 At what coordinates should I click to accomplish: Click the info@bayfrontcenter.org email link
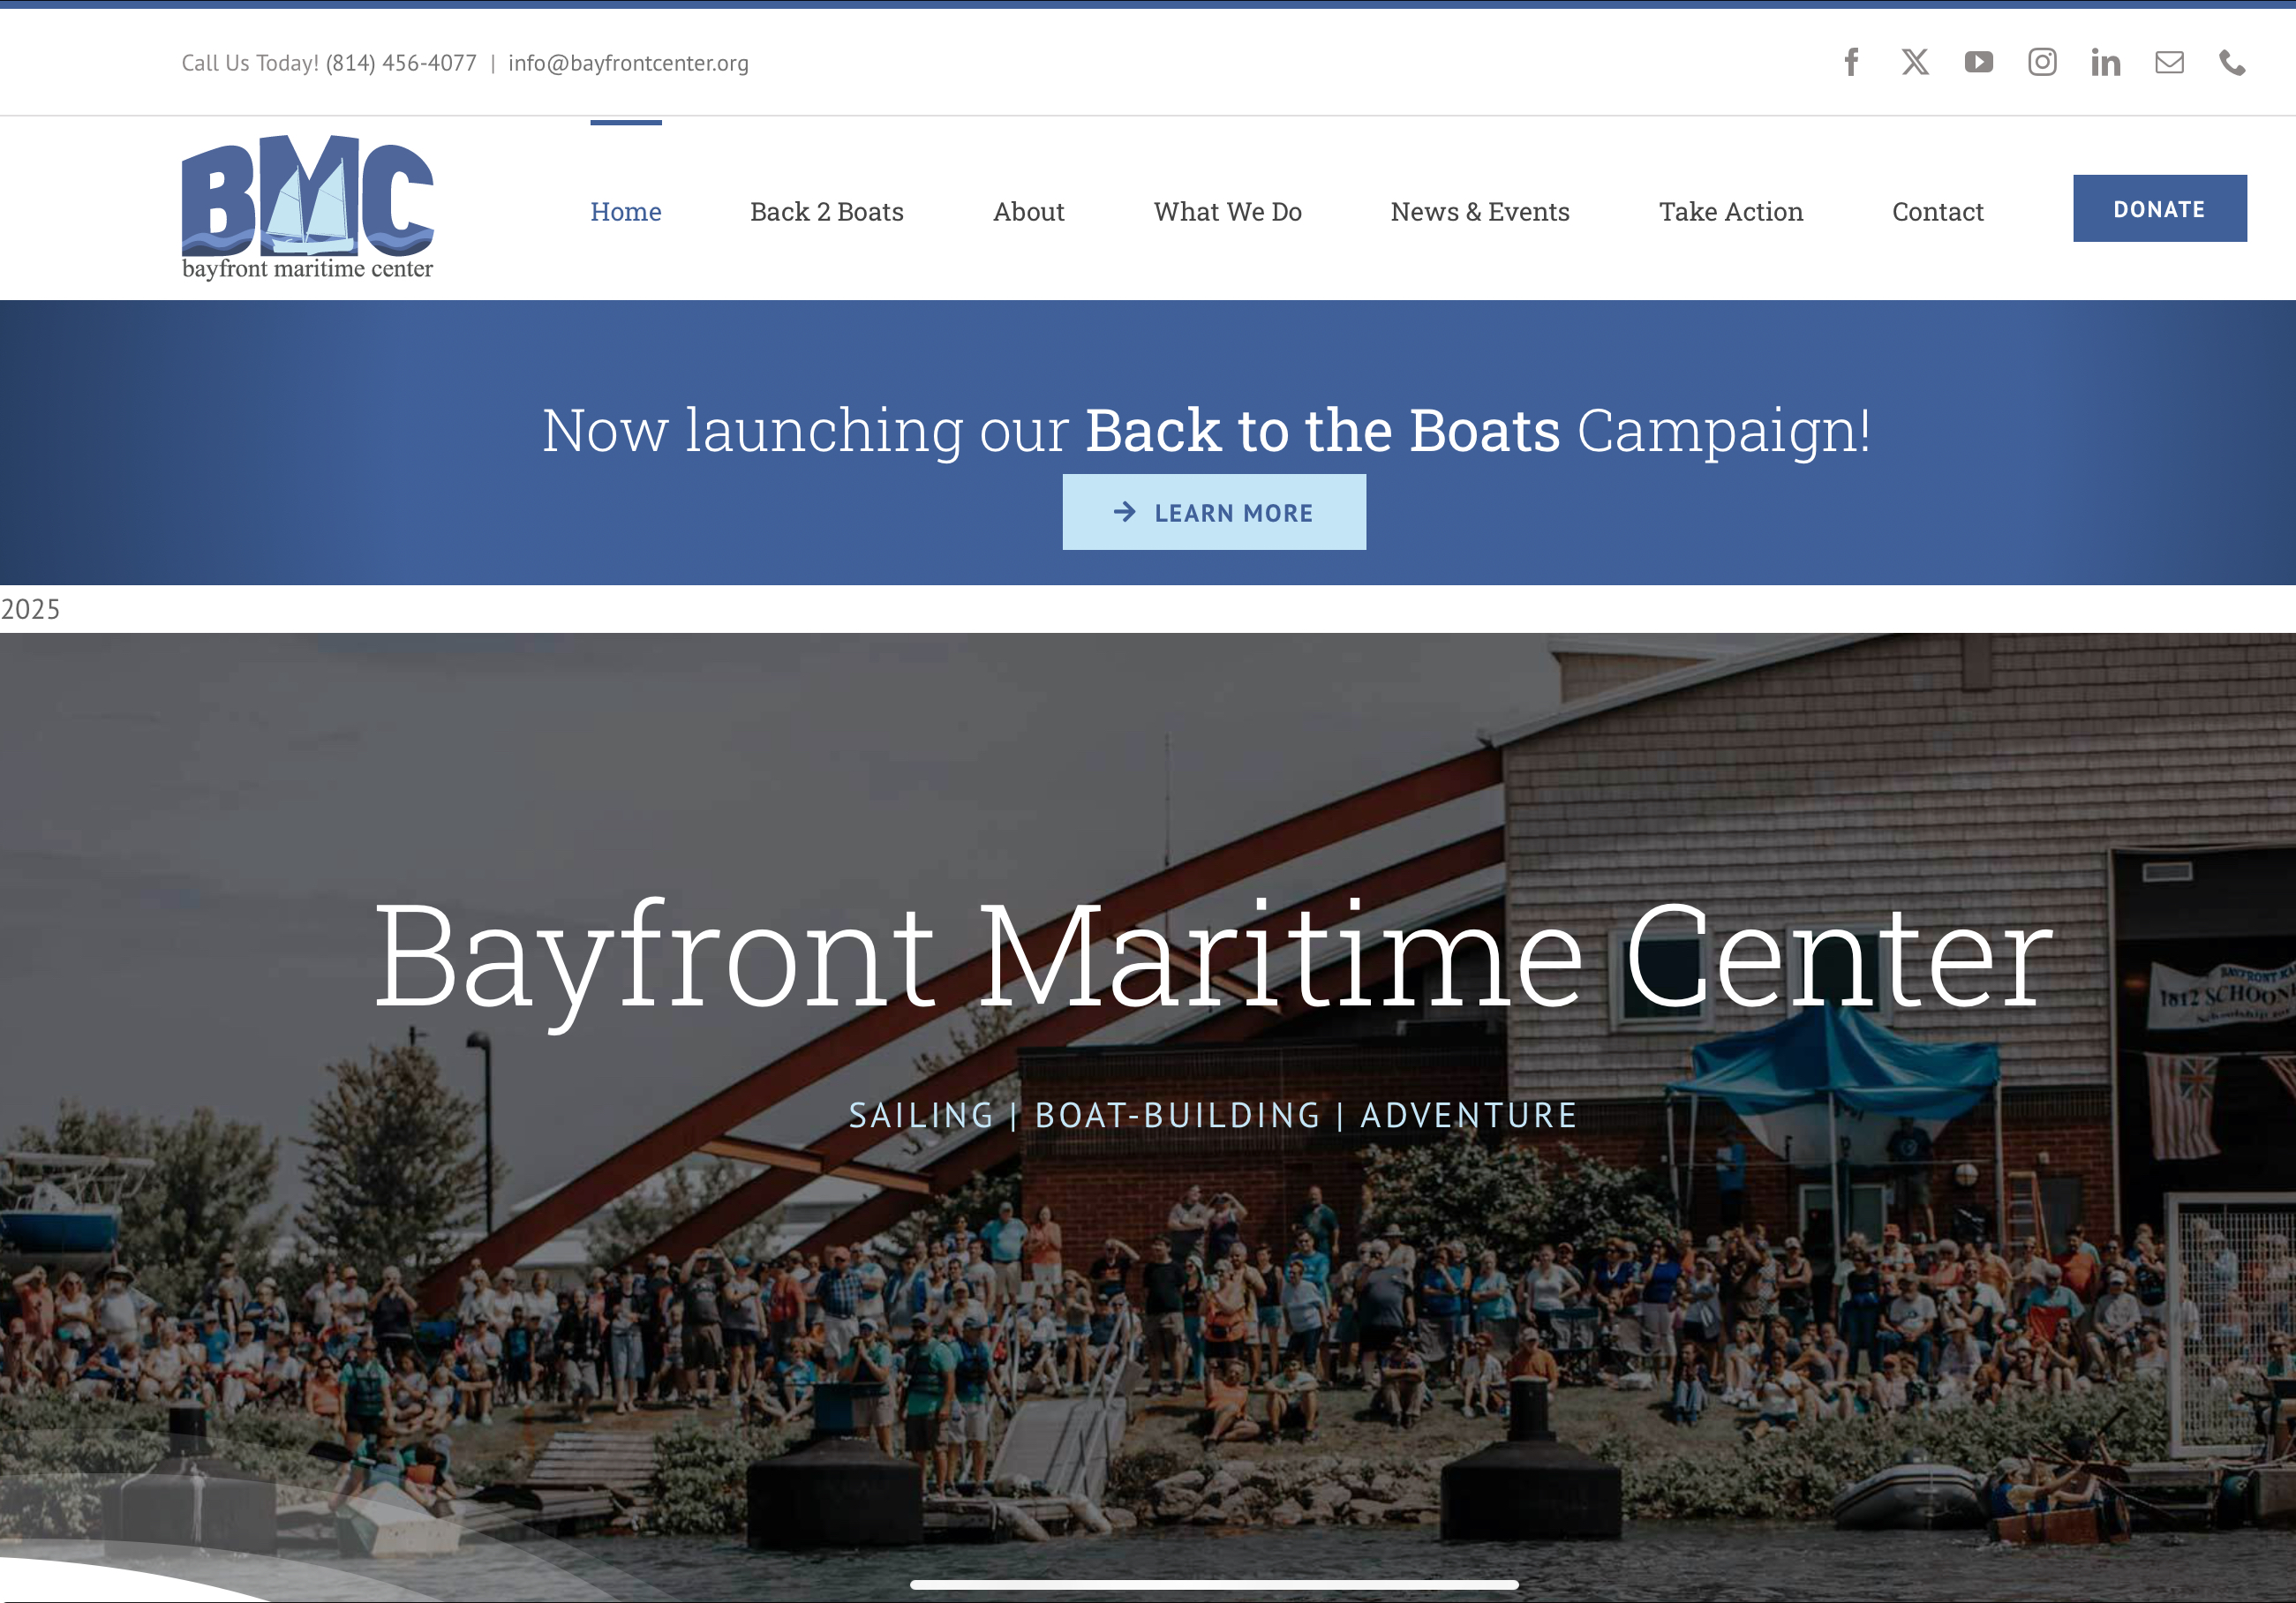[x=628, y=63]
